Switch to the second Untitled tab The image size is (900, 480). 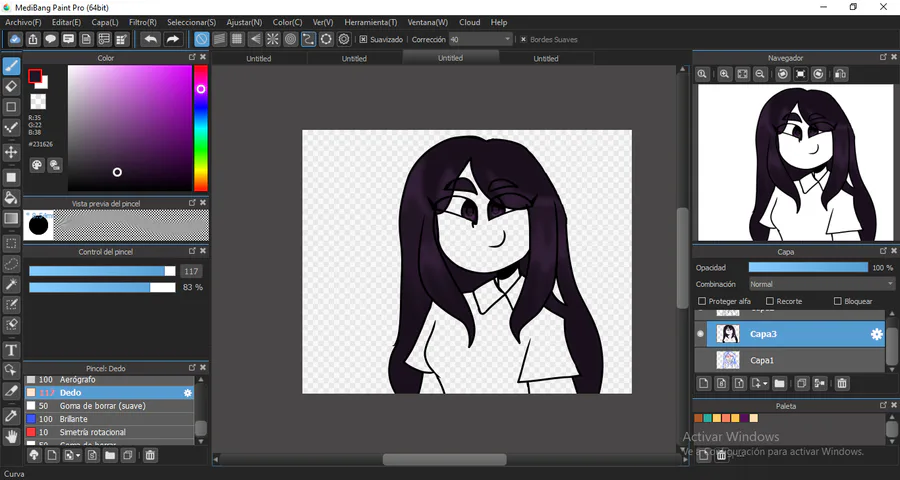pyautogui.click(x=354, y=59)
